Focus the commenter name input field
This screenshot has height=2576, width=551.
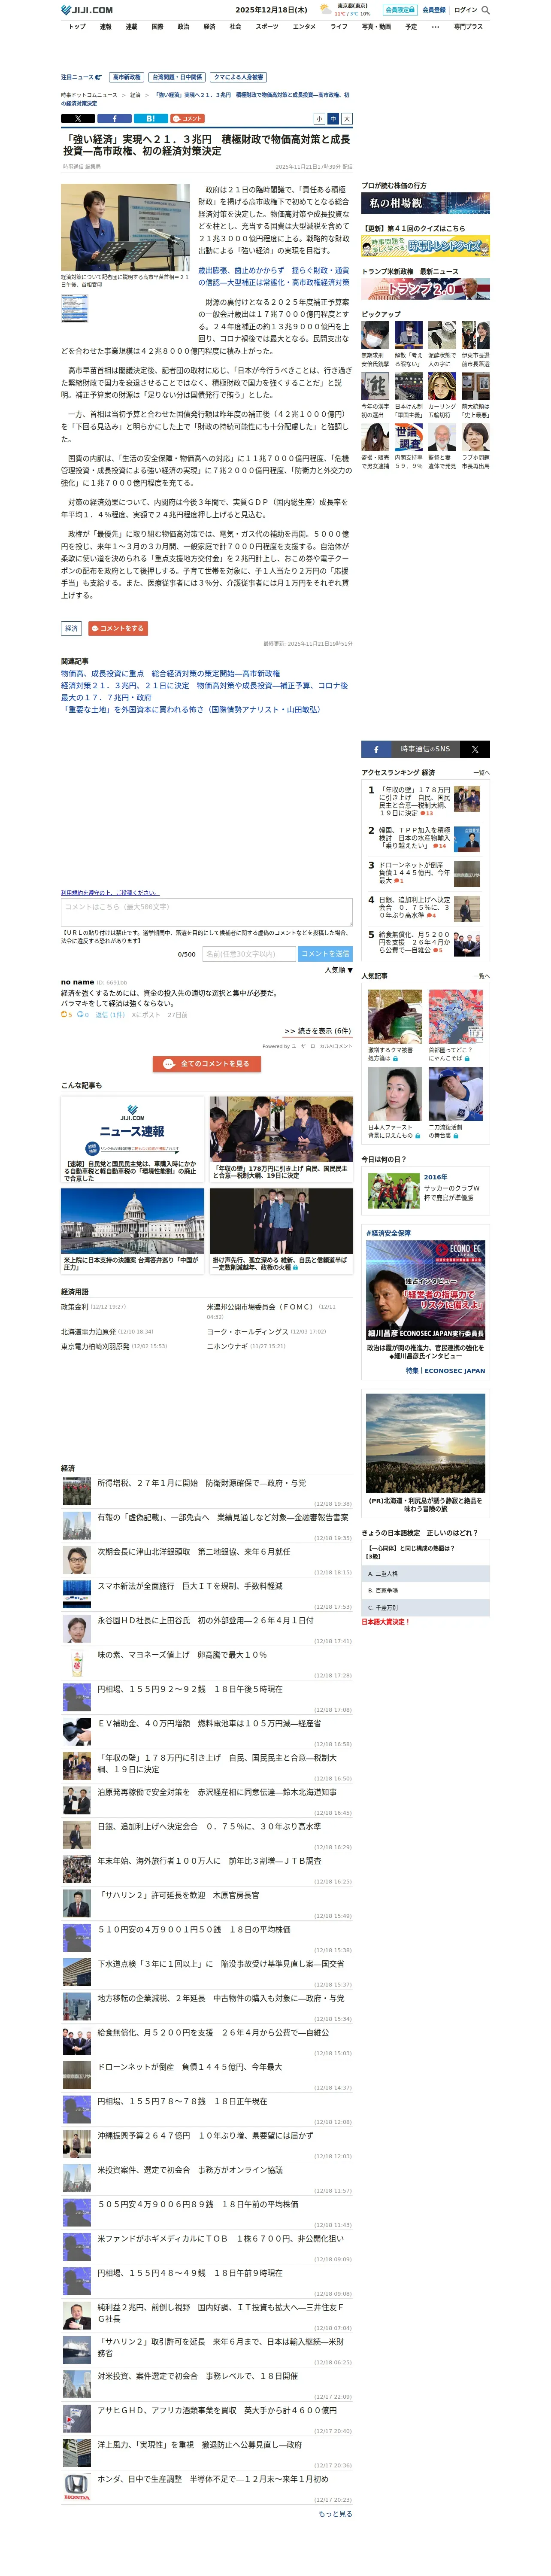point(249,954)
